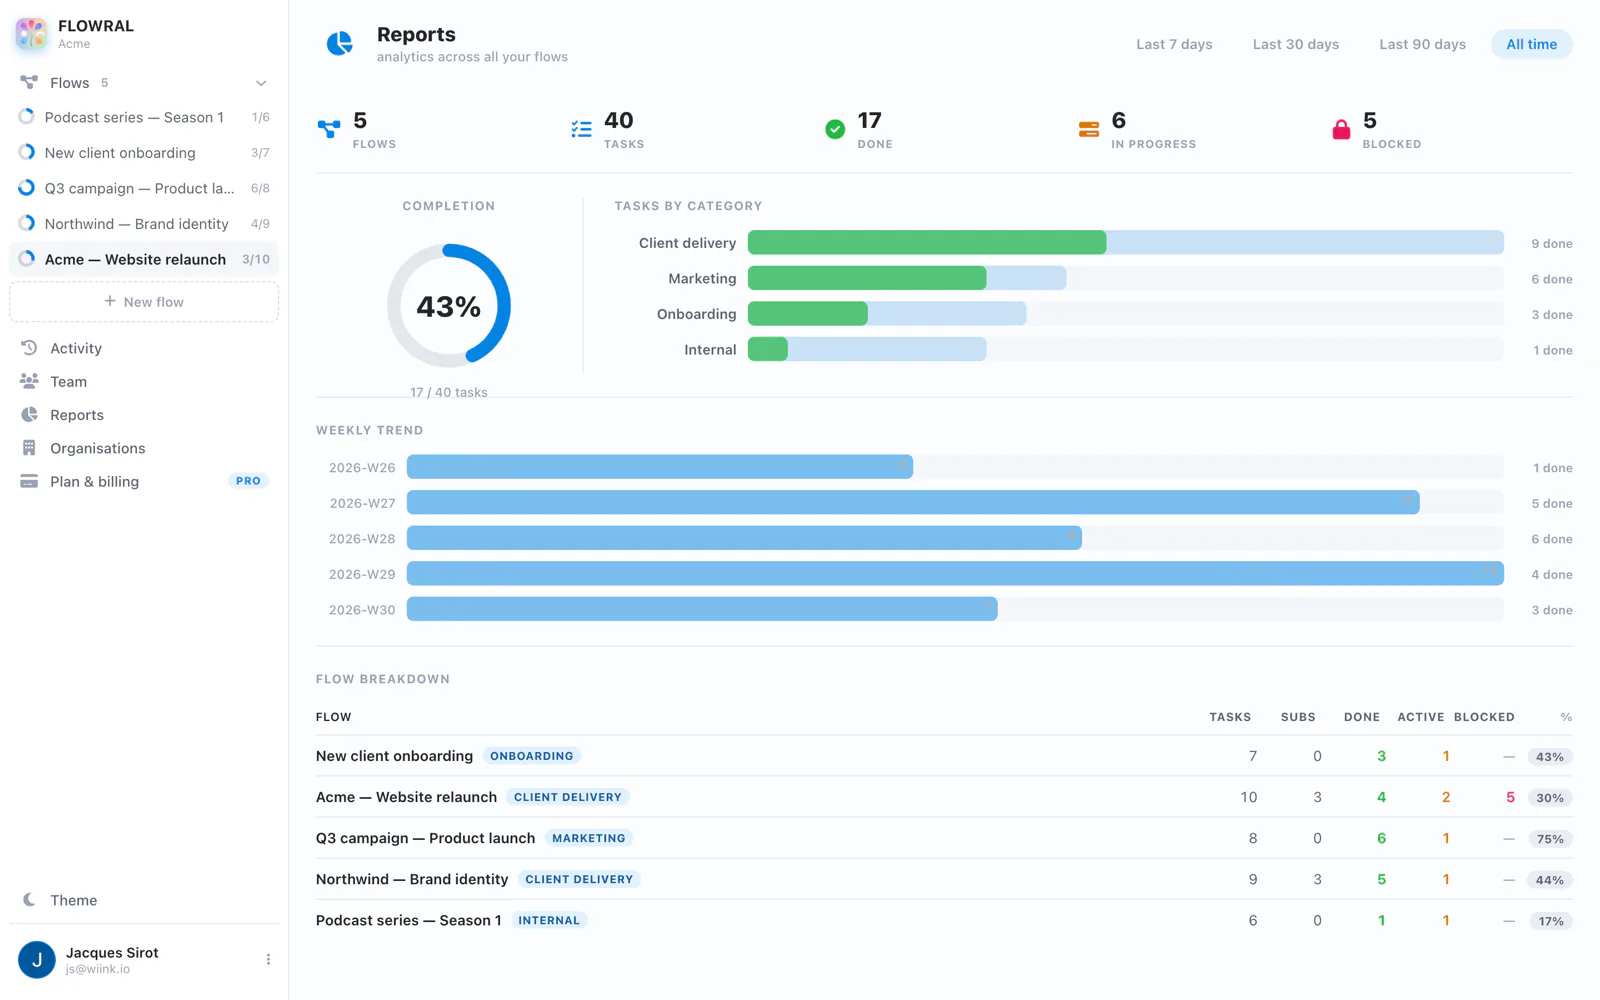This screenshot has height=1000, width=1600.
Task: Open Q3 campaign flow in sidebar
Action: [144, 188]
